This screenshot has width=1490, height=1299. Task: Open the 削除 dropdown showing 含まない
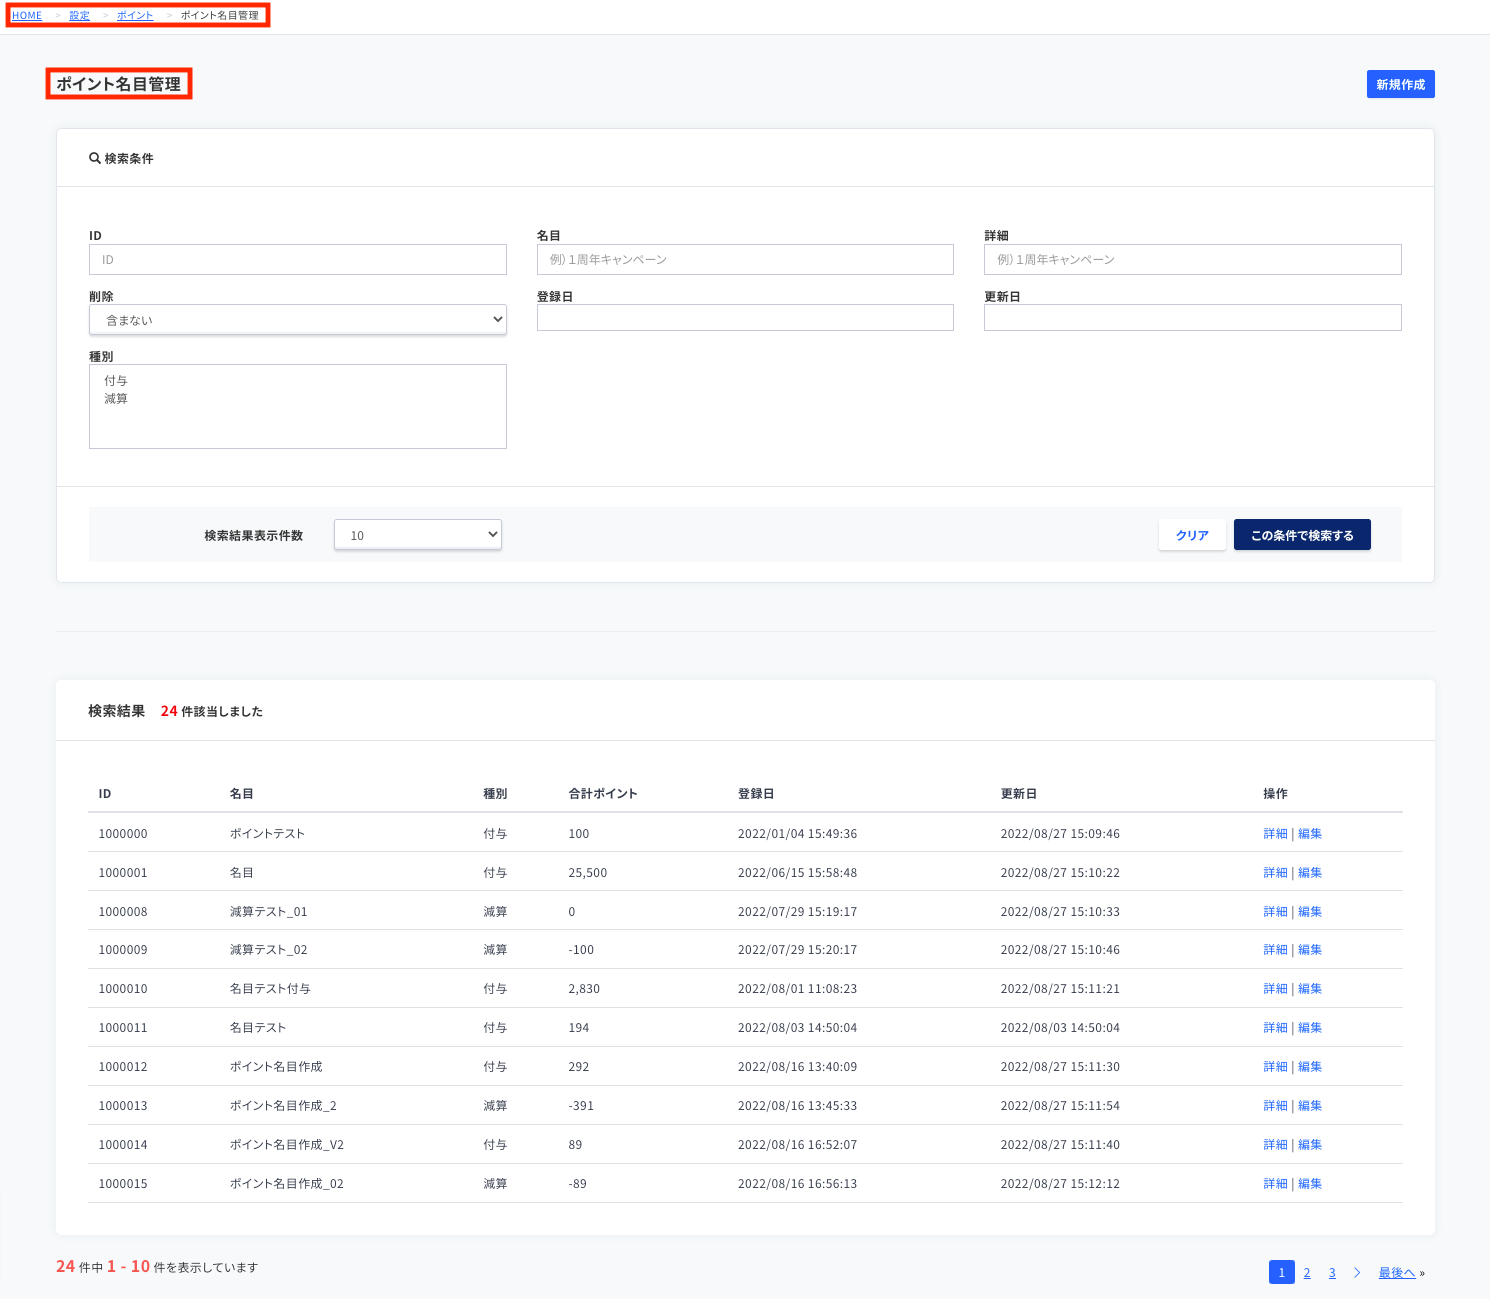tap(298, 320)
